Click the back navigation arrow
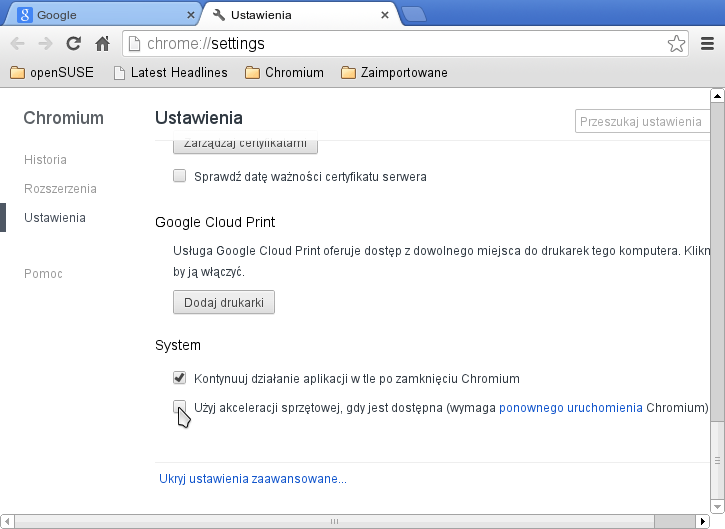725x529 pixels. click(17, 44)
